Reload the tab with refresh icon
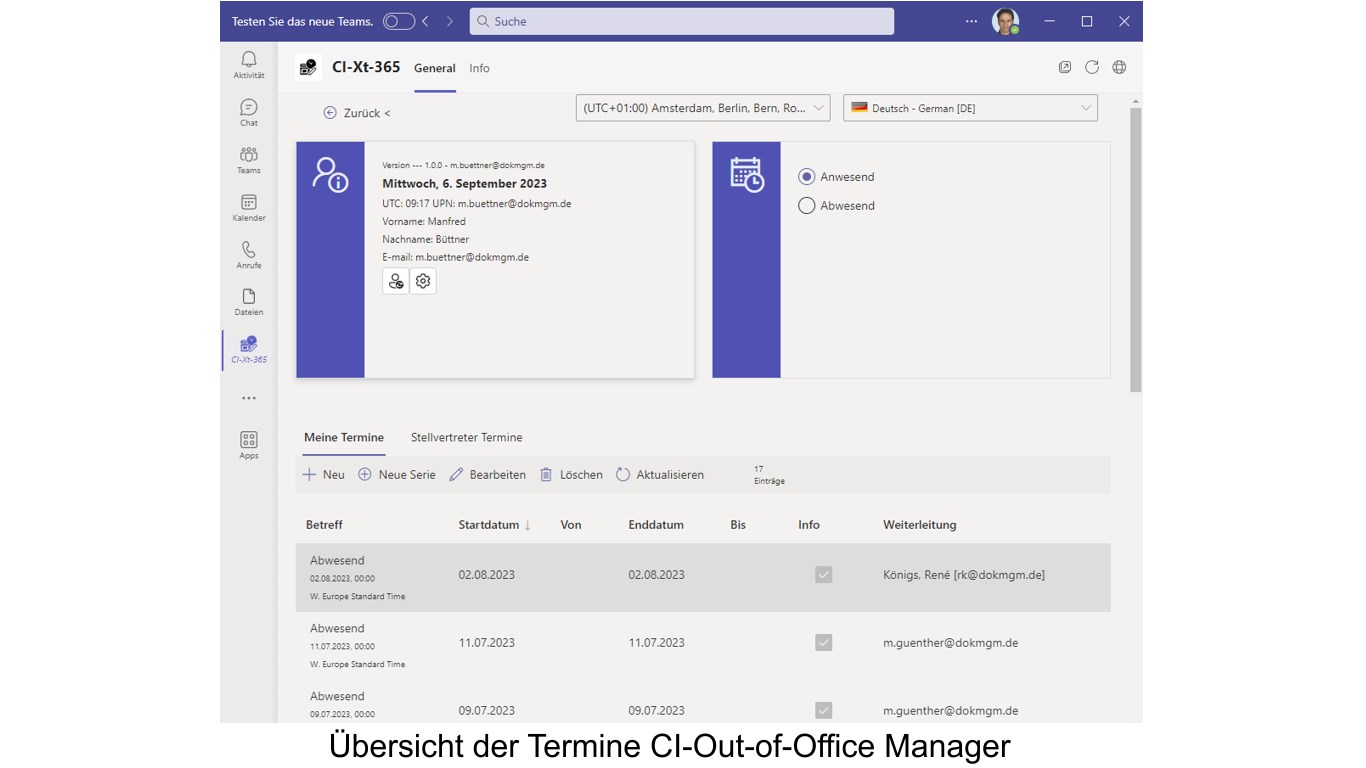This screenshot has width=1366, height=768. pos(1092,67)
